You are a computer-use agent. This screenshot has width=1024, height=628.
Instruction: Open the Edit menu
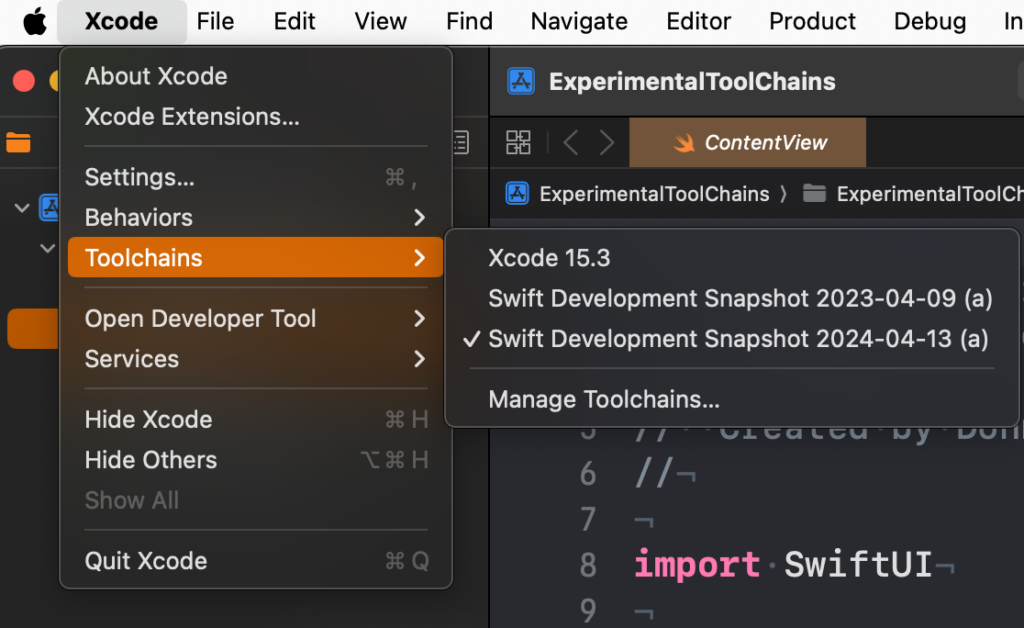click(294, 22)
